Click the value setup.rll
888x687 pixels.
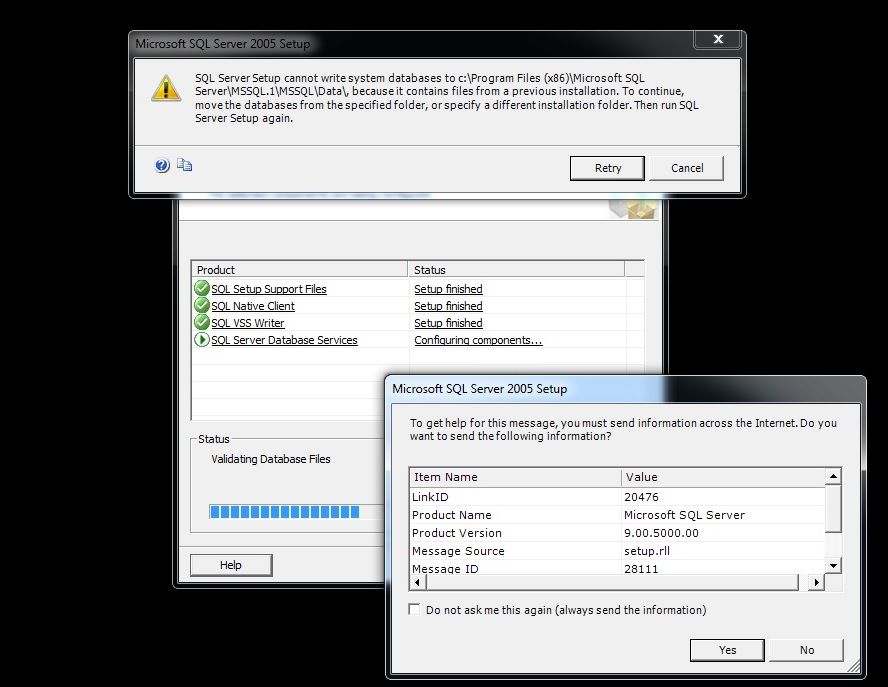point(646,551)
